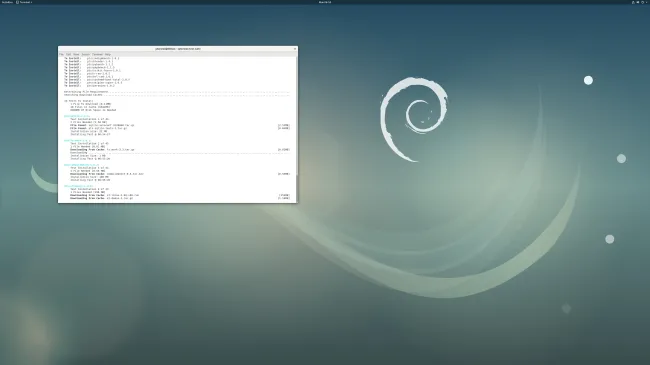Click the power icon in top panel
The width and height of the screenshot is (650, 365).
pyautogui.click(x=643, y=2)
